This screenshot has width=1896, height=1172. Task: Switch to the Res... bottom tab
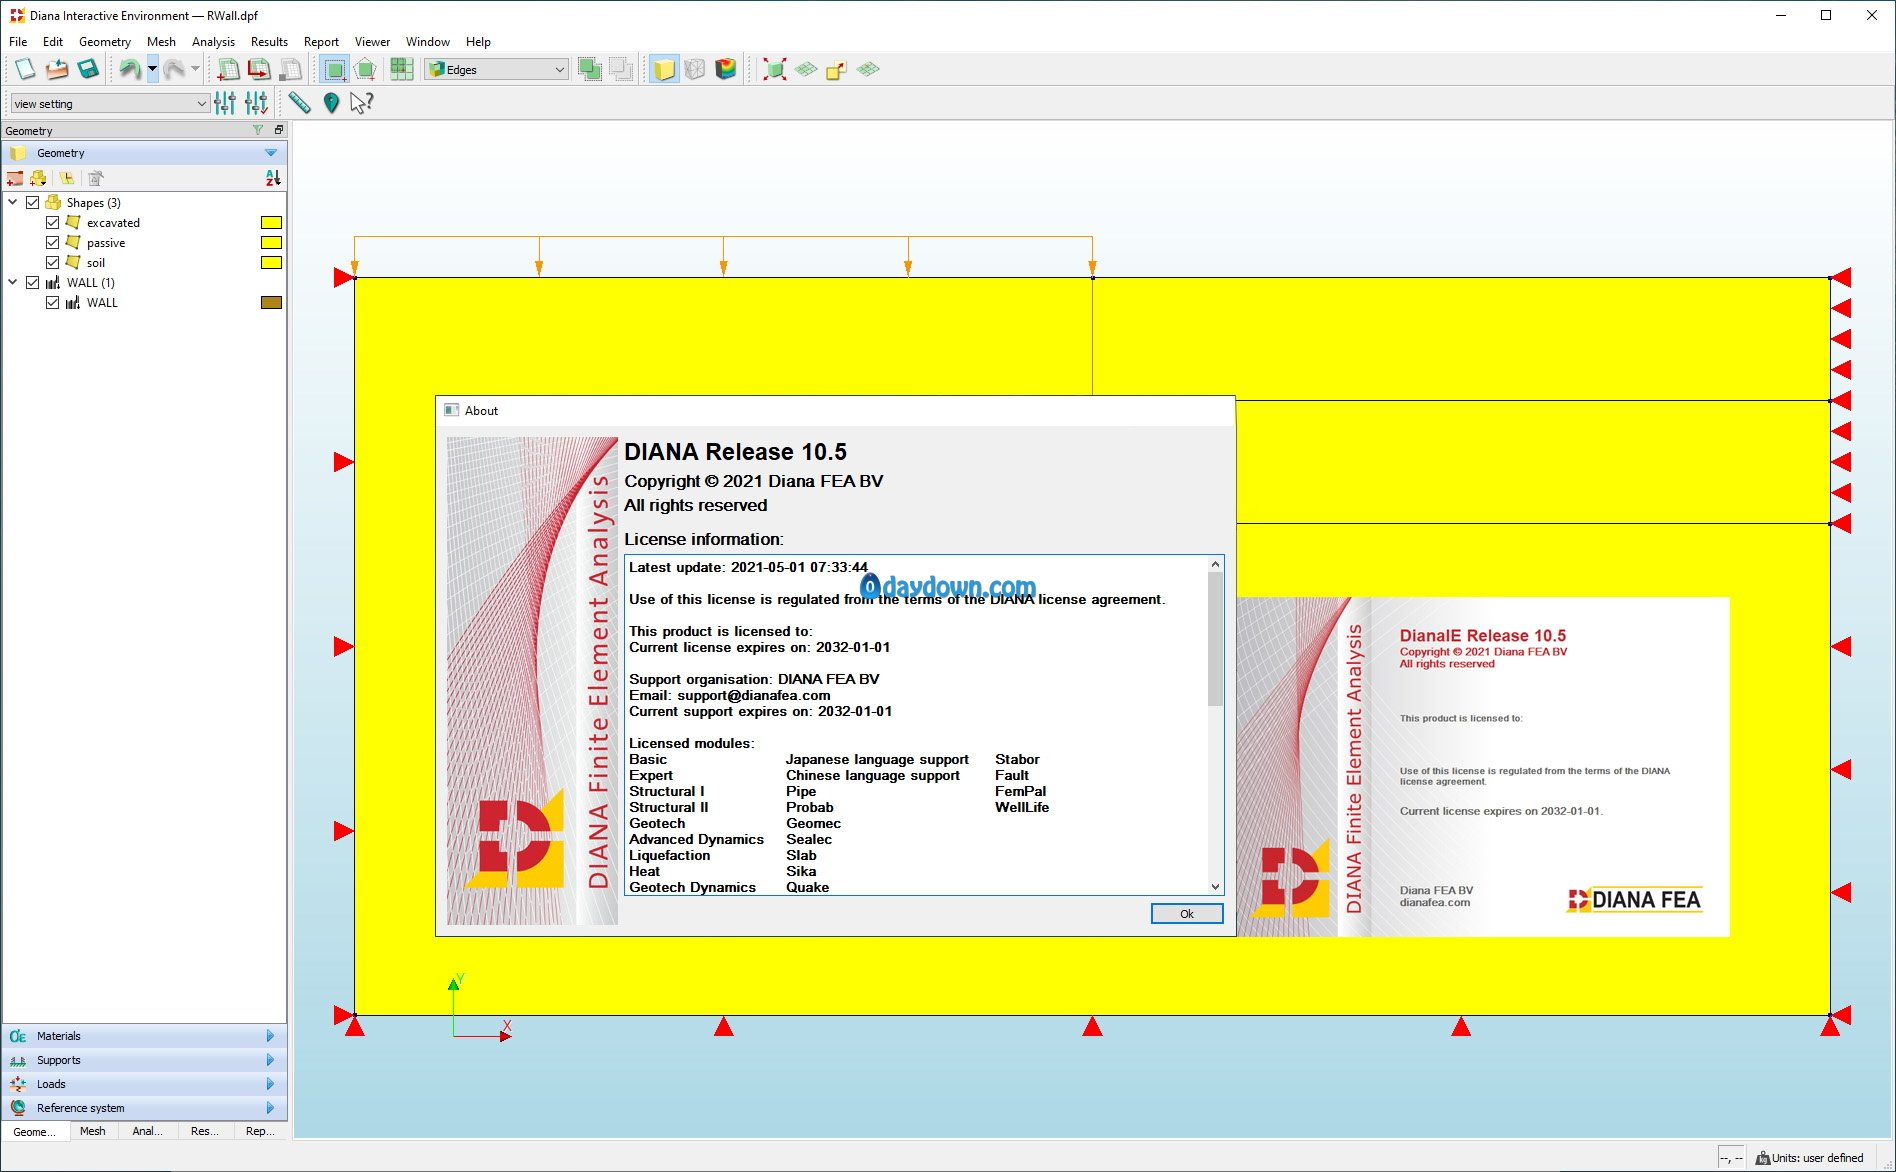204,1131
